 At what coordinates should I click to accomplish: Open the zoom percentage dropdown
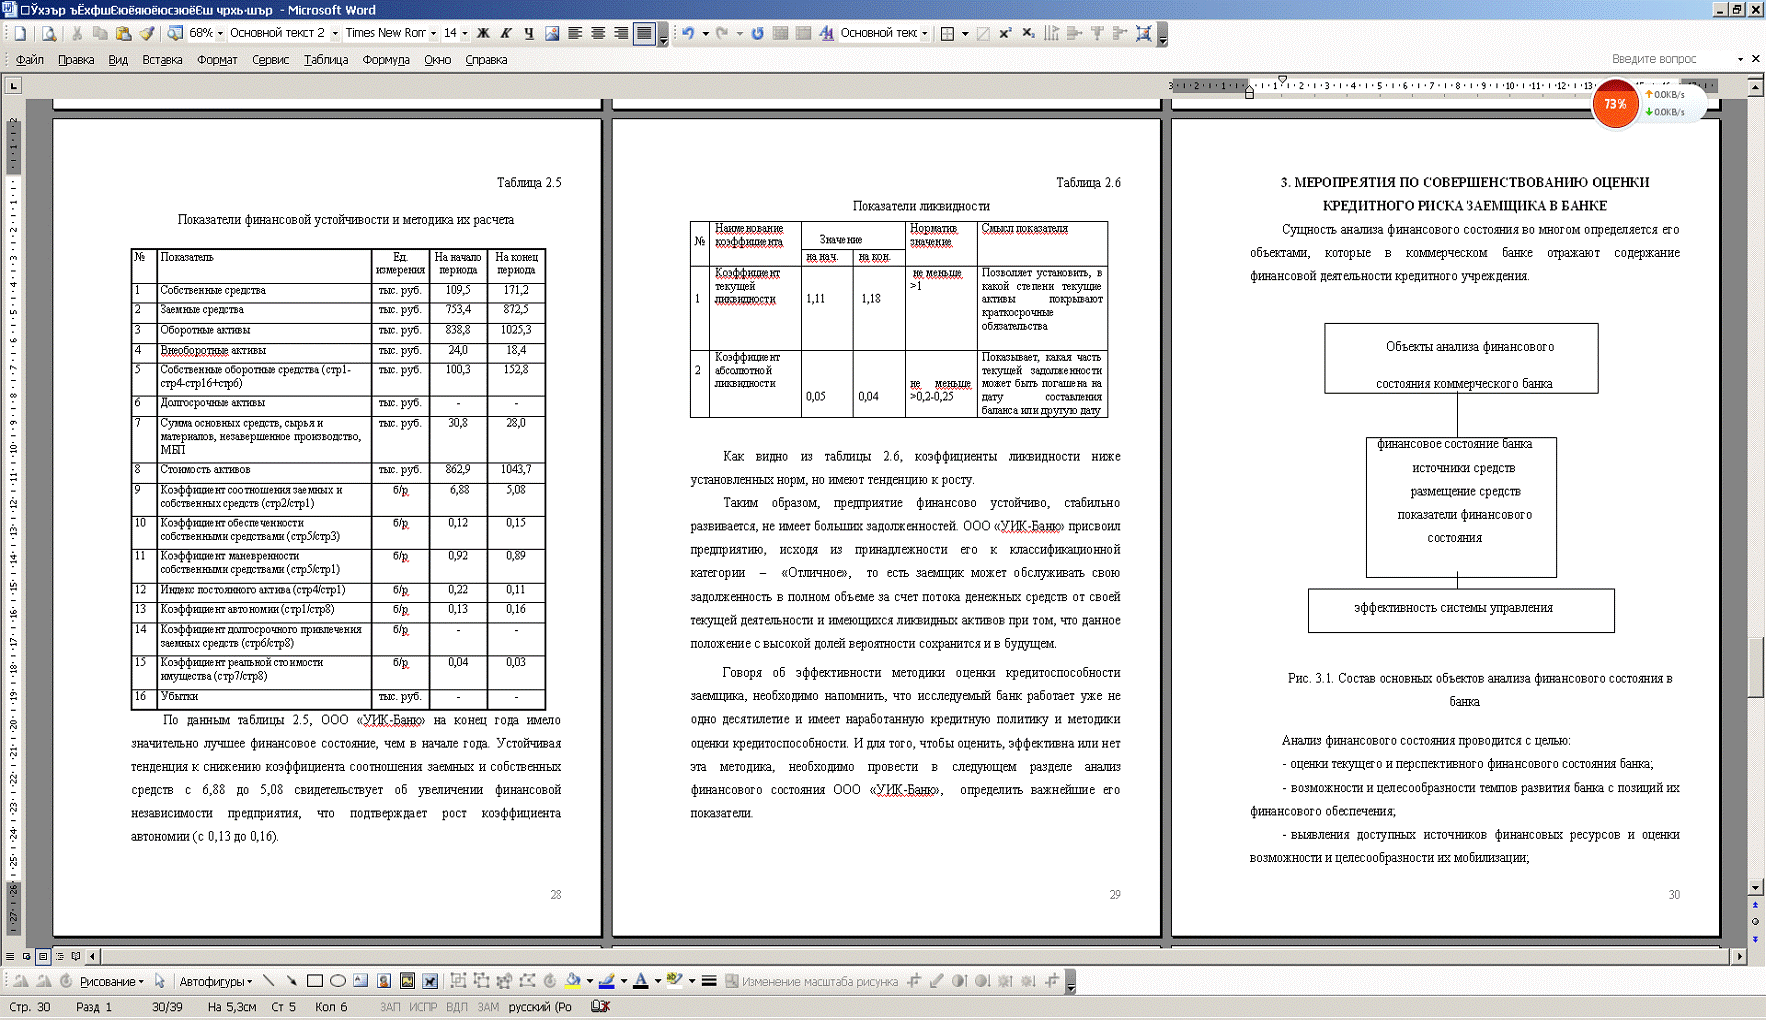pyautogui.click(x=220, y=33)
